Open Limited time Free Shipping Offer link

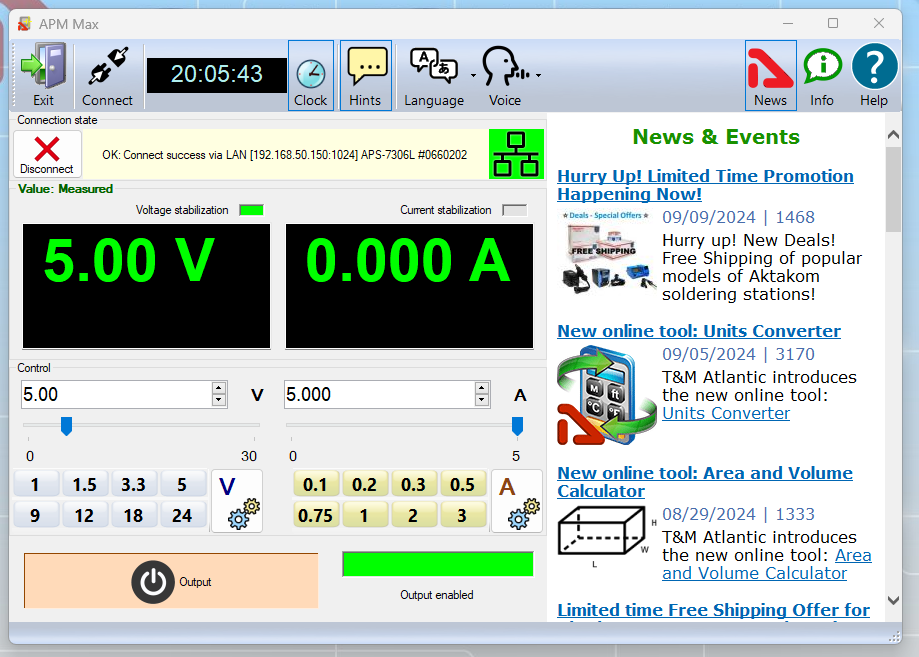[713, 610]
